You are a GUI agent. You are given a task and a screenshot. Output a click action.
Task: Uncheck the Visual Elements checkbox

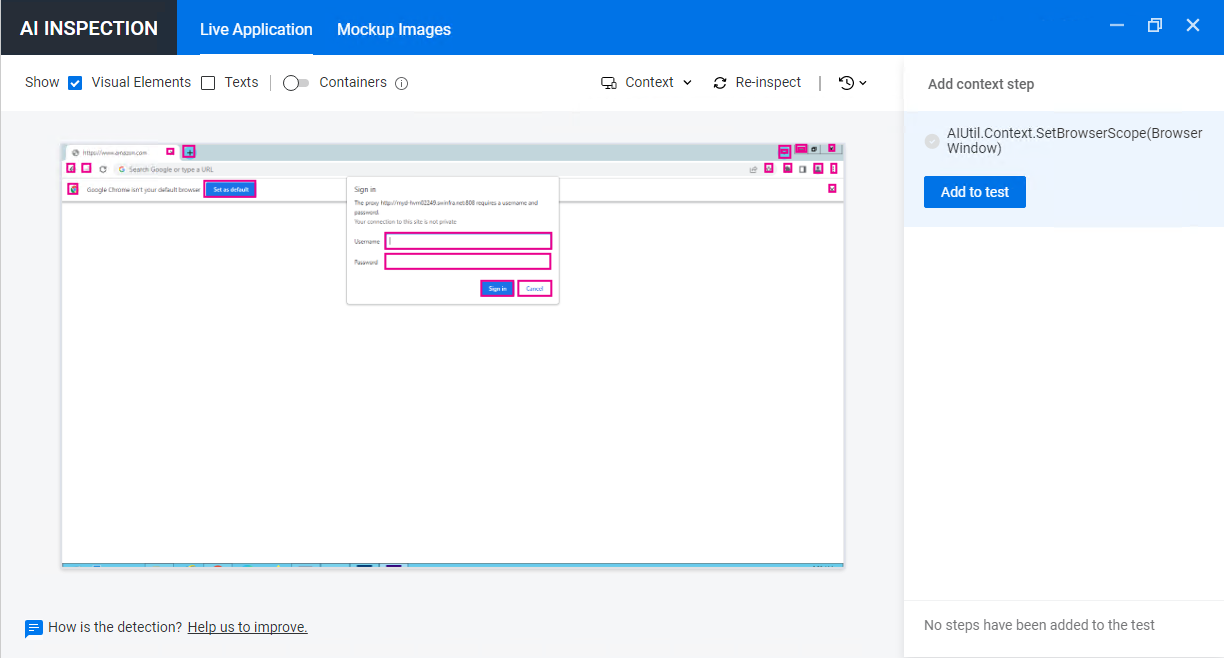tap(74, 82)
